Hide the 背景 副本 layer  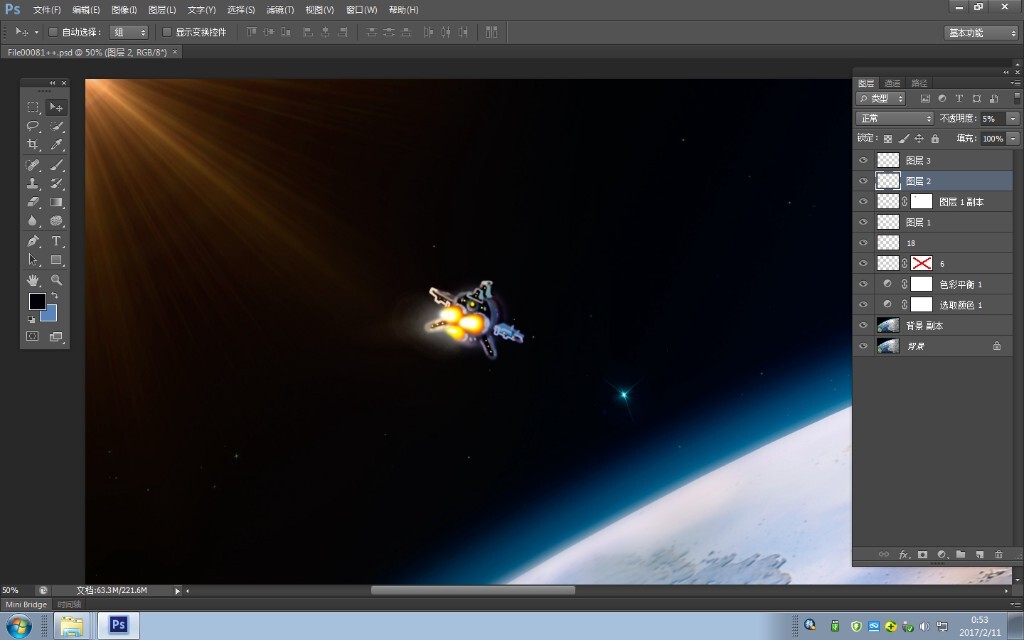[863, 325]
